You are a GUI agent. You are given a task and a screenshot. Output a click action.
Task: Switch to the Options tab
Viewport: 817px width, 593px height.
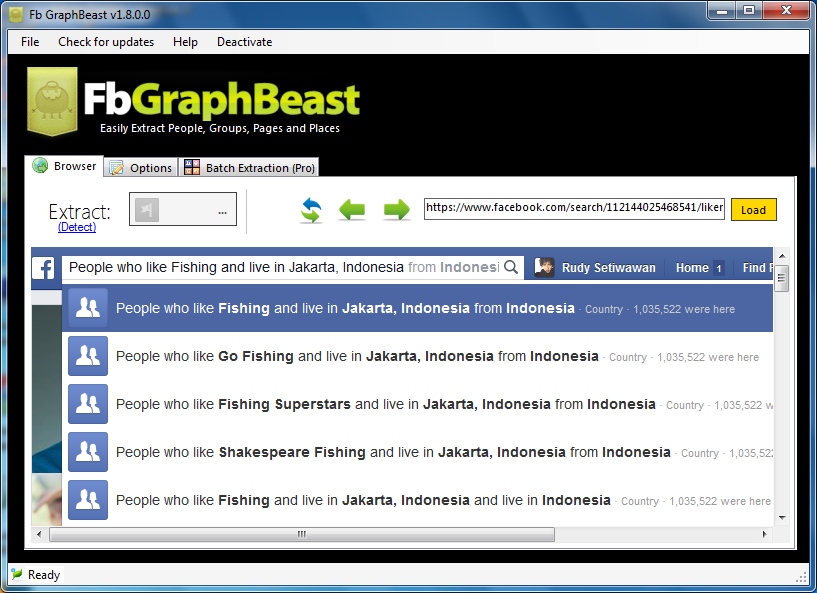(141, 168)
